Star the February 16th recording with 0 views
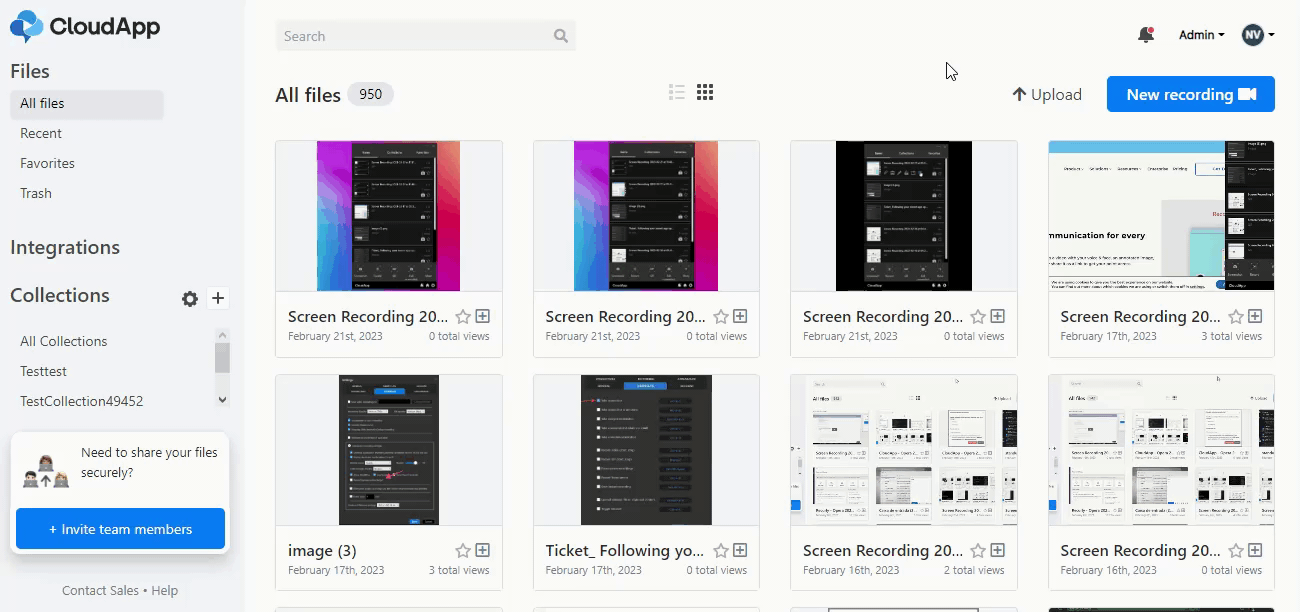This screenshot has width=1300, height=612. pyautogui.click(x=1236, y=550)
